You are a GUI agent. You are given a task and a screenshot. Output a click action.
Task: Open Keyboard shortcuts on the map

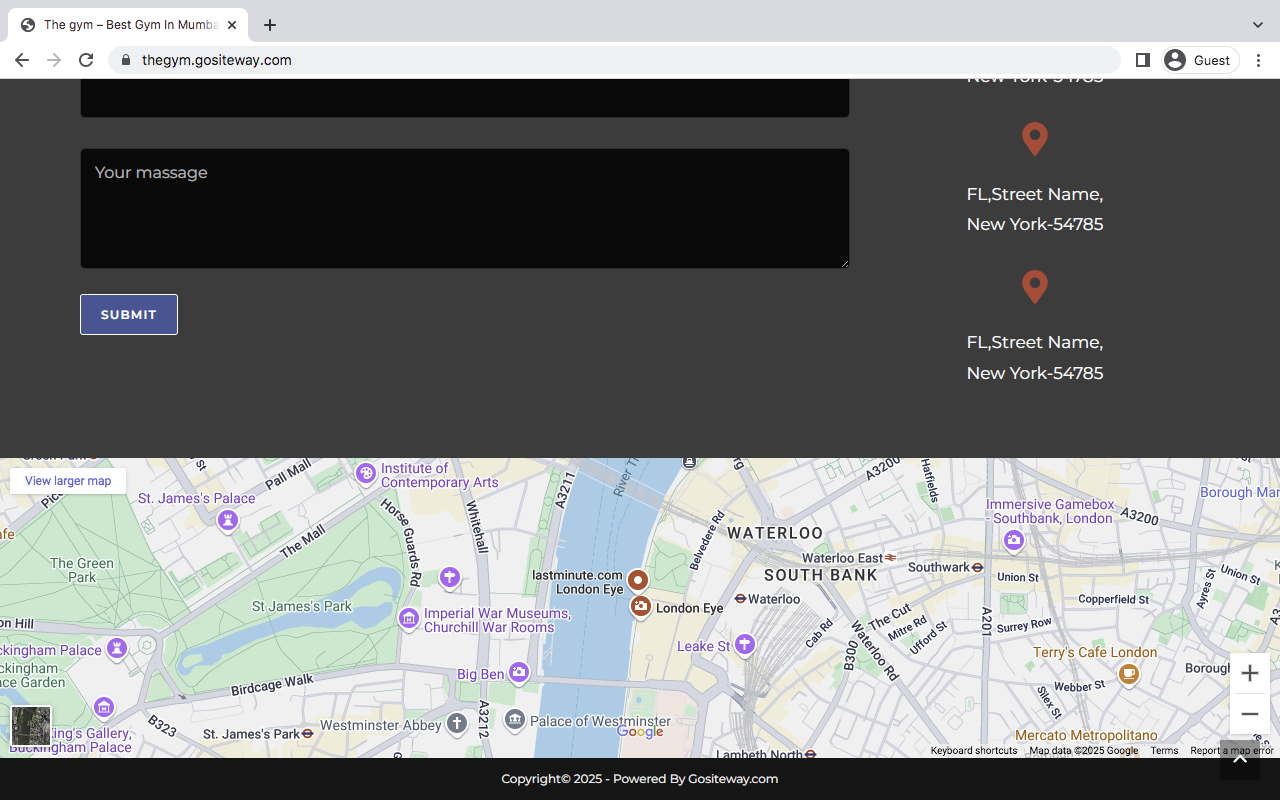(974, 750)
